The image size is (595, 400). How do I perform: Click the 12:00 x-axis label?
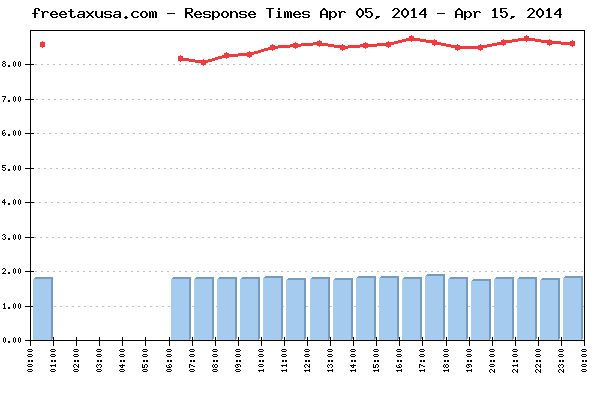pyautogui.click(x=308, y=361)
